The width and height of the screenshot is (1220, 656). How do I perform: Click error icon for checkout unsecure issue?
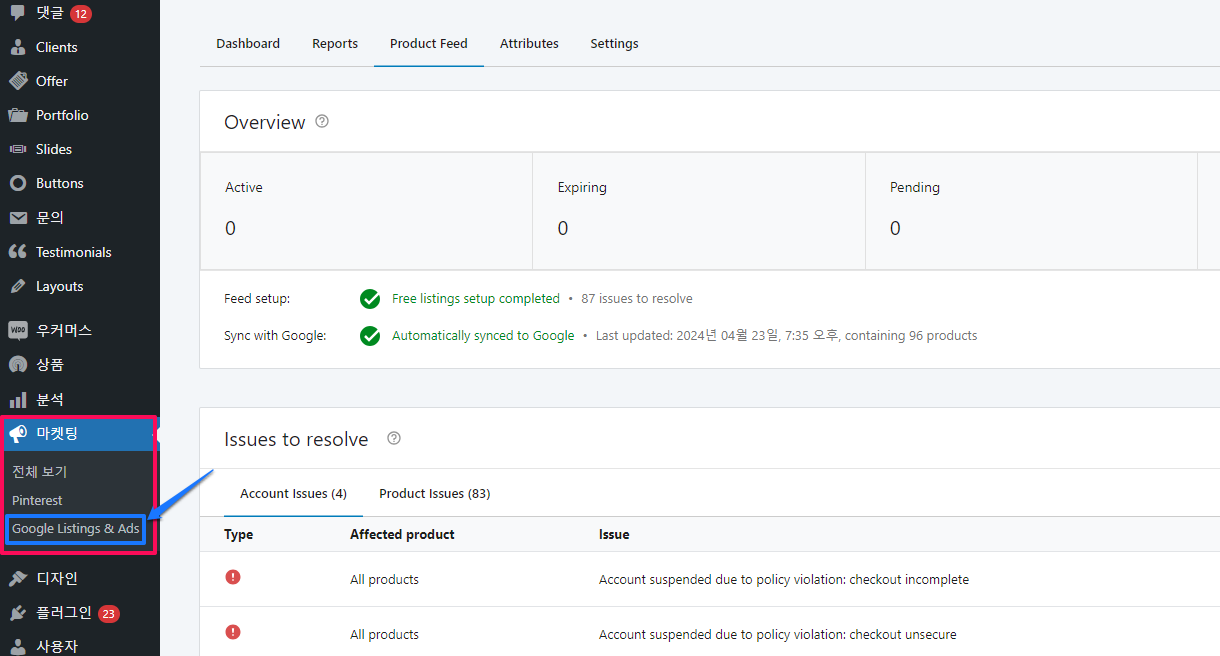(x=233, y=632)
